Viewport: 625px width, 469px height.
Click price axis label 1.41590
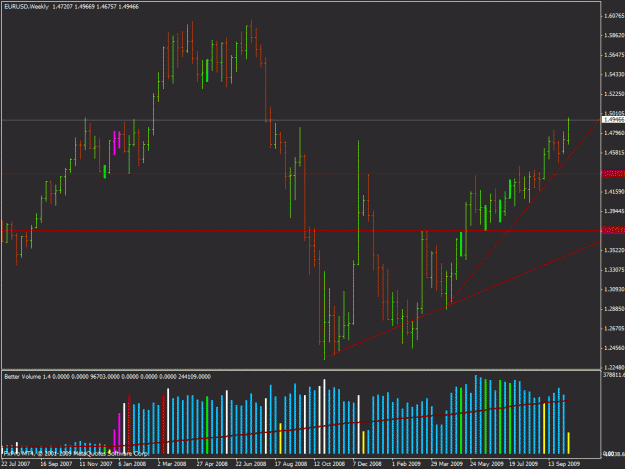coord(614,192)
